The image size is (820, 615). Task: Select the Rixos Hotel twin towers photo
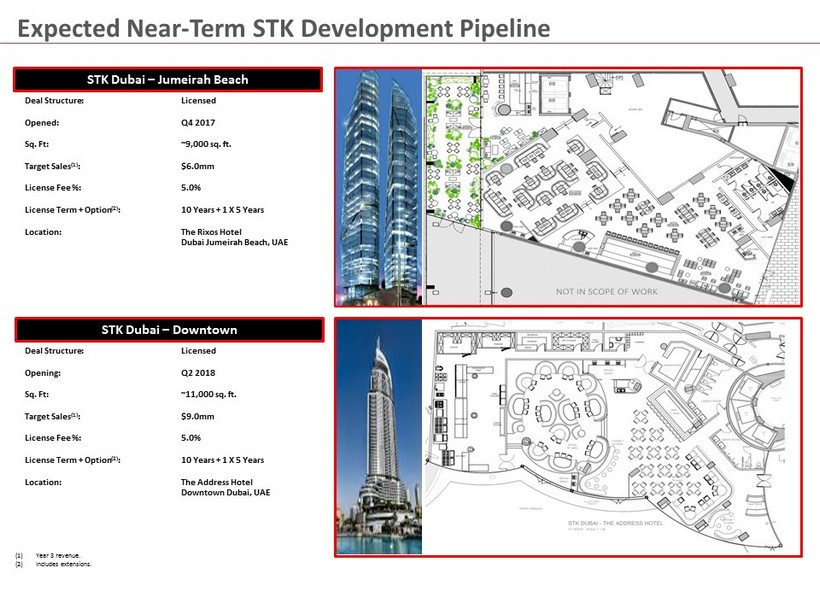click(378, 186)
